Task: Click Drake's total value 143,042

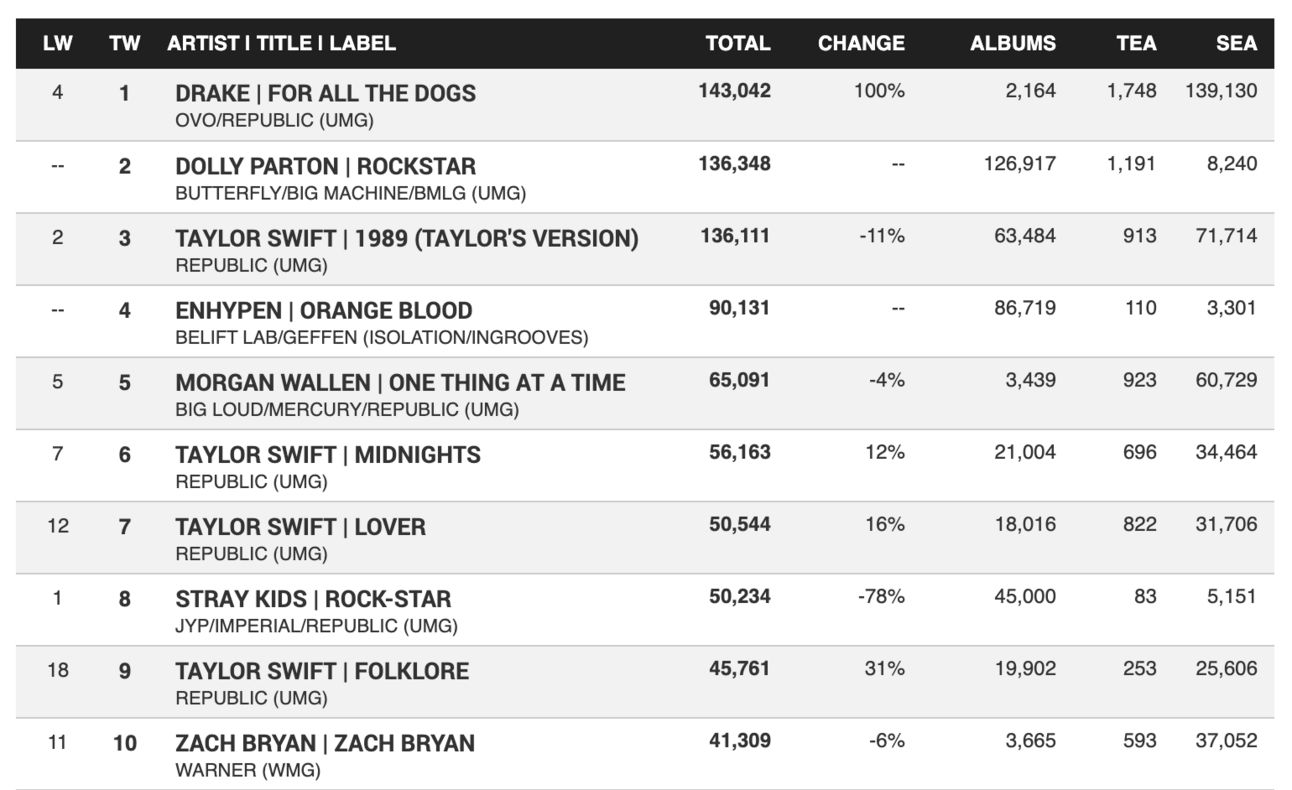Action: (x=734, y=91)
